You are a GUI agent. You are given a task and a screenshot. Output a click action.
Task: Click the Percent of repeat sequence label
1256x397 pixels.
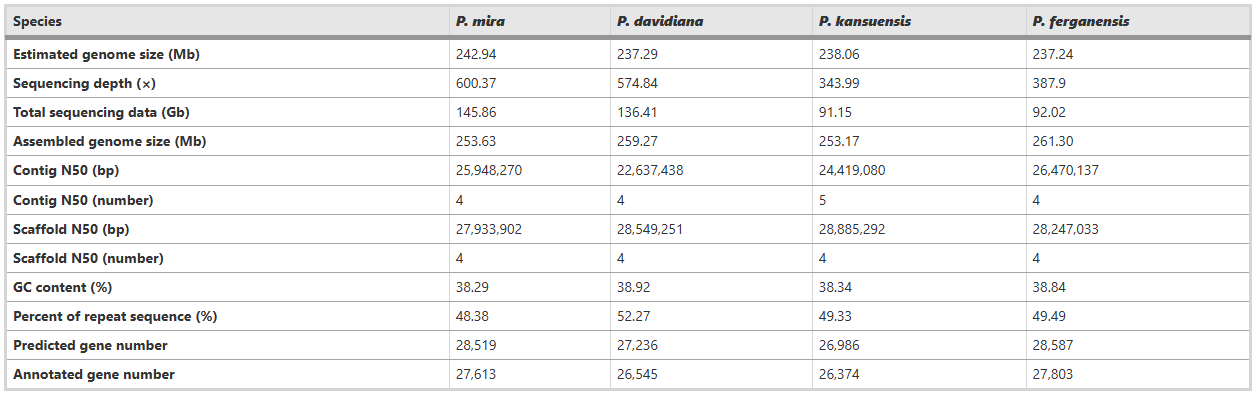click(x=115, y=316)
